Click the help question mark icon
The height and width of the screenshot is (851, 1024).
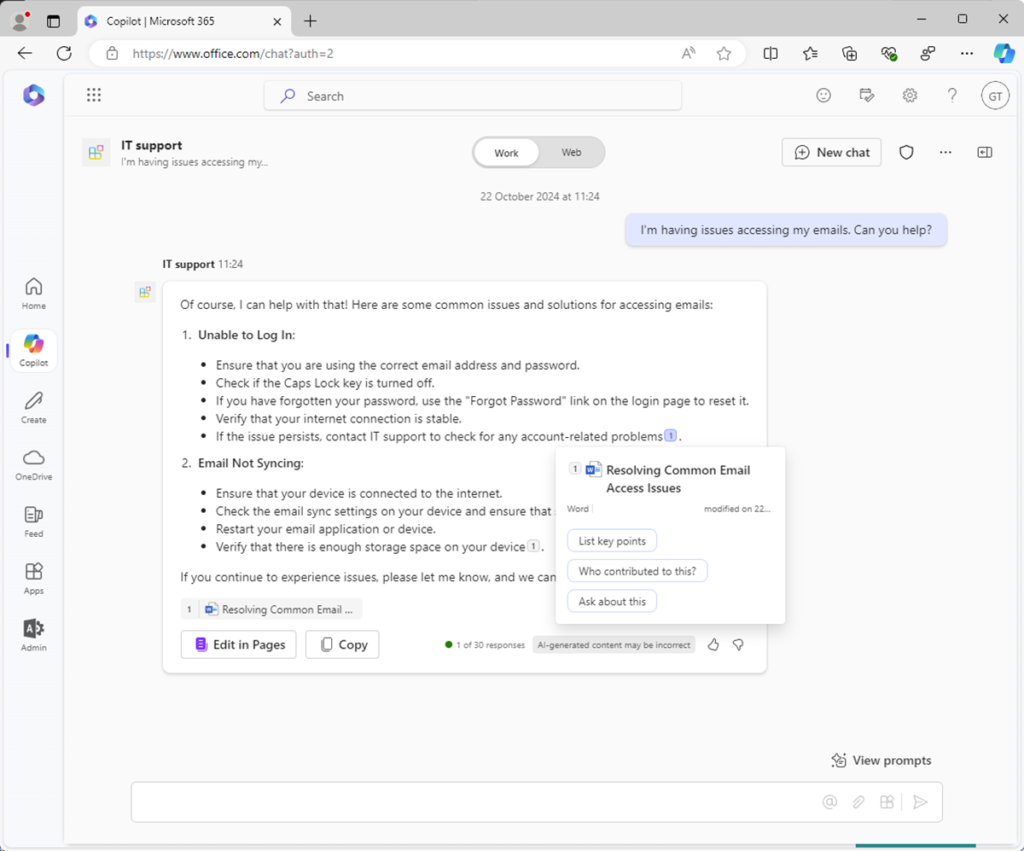952,95
